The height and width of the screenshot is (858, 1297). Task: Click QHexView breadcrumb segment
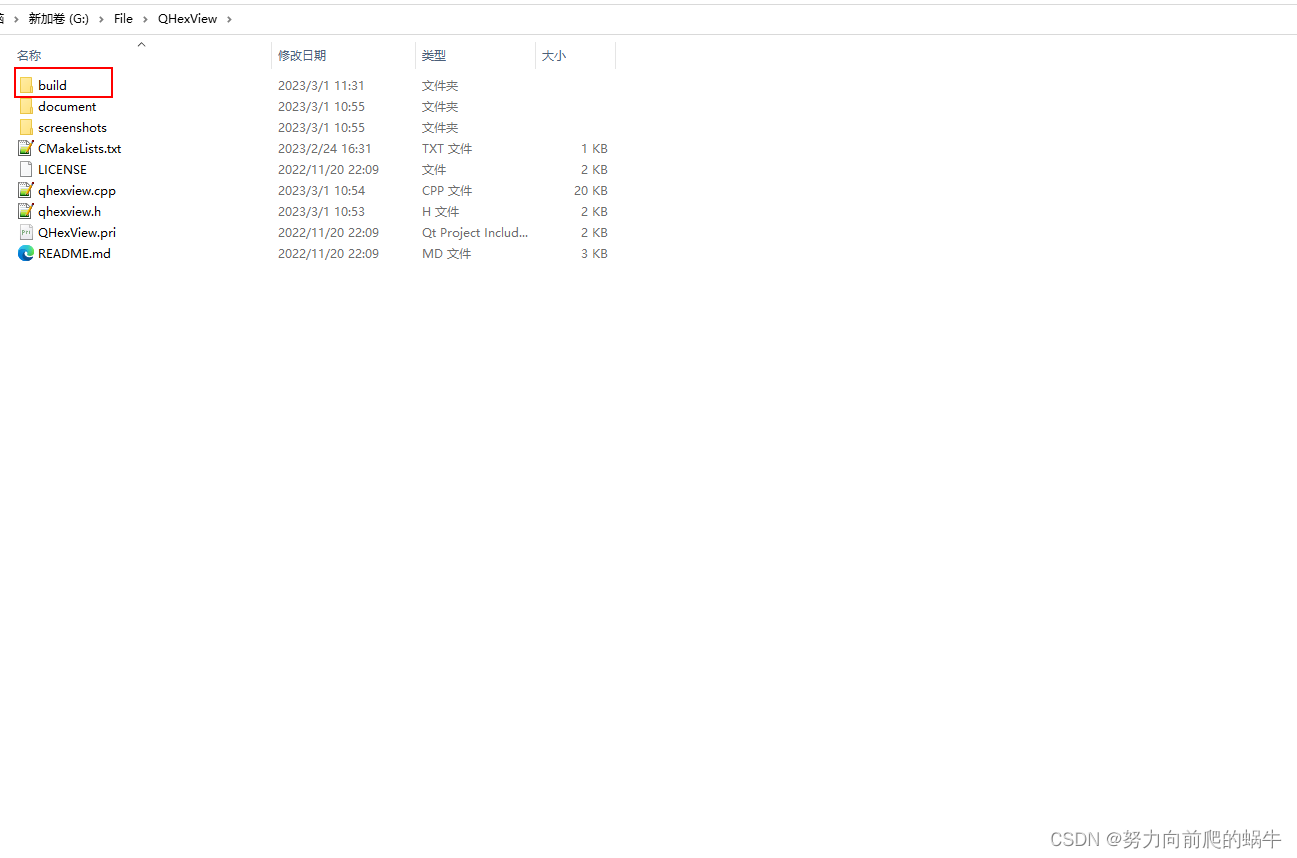point(187,18)
